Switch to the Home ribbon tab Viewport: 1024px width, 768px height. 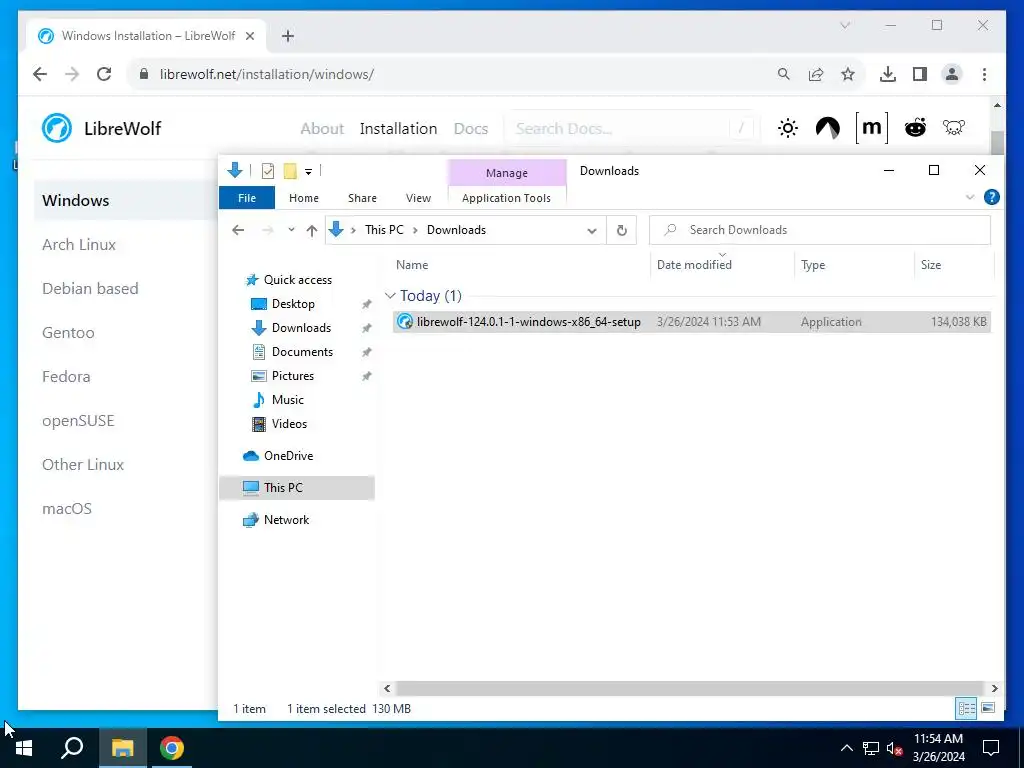click(x=304, y=198)
